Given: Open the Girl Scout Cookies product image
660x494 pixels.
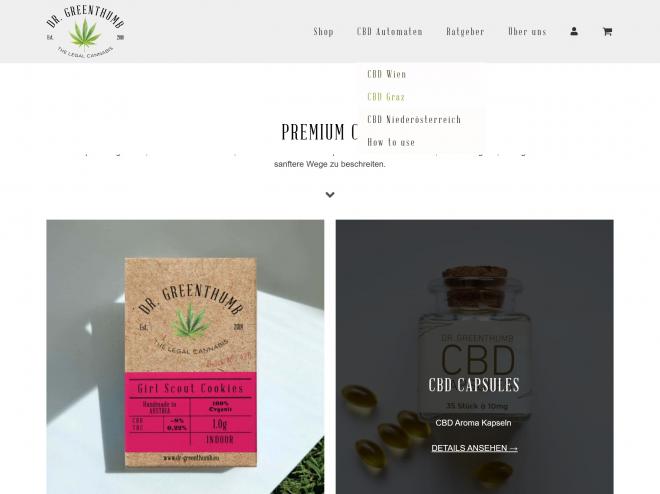Looking at the screenshot, I should coord(185,357).
